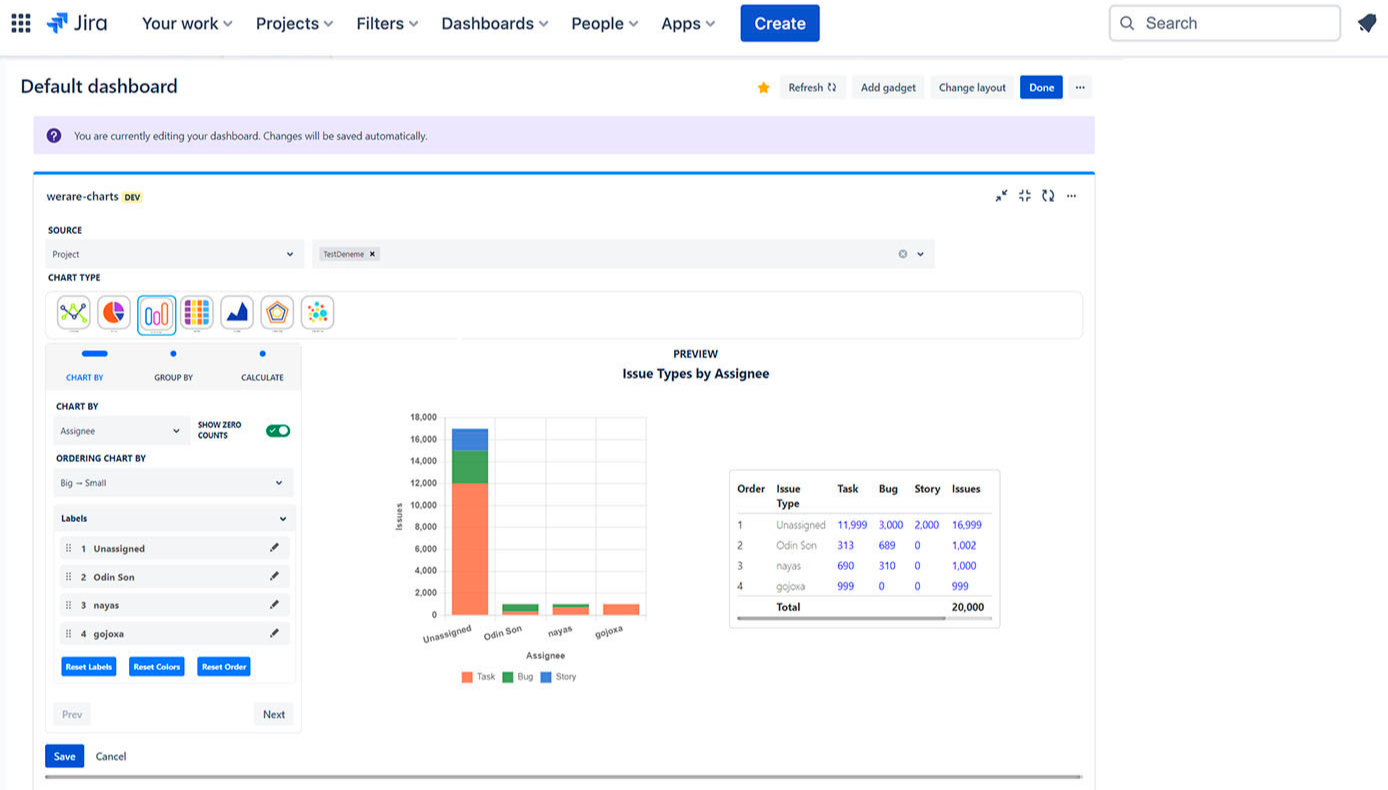Open the Ordering Chart By dropdown
This screenshot has width=1388, height=790.
pos(172,483)
